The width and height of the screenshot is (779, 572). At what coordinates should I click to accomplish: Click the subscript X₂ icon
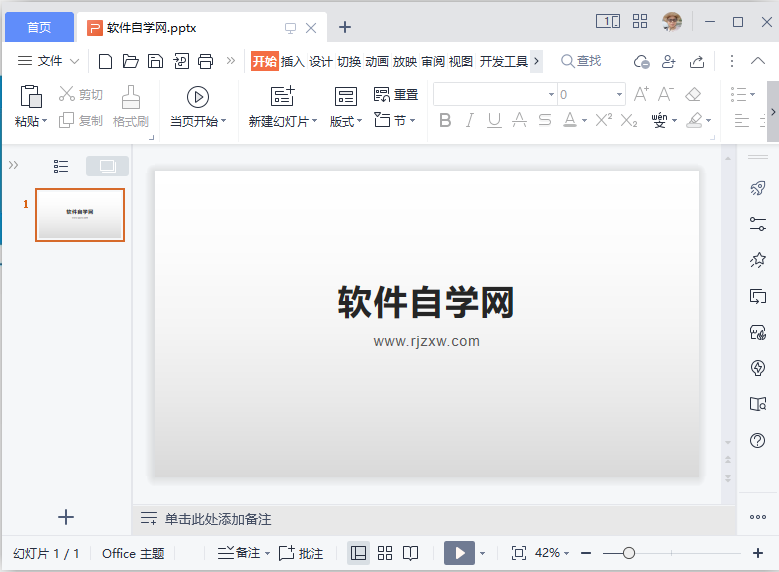click(629, 120)
